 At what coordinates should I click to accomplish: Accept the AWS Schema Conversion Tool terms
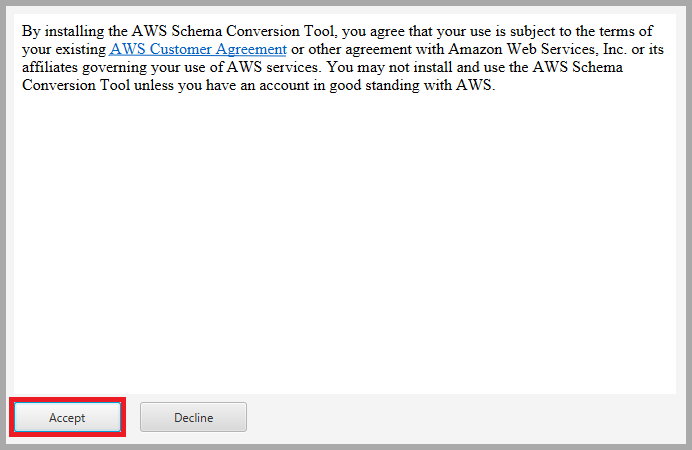67,417
